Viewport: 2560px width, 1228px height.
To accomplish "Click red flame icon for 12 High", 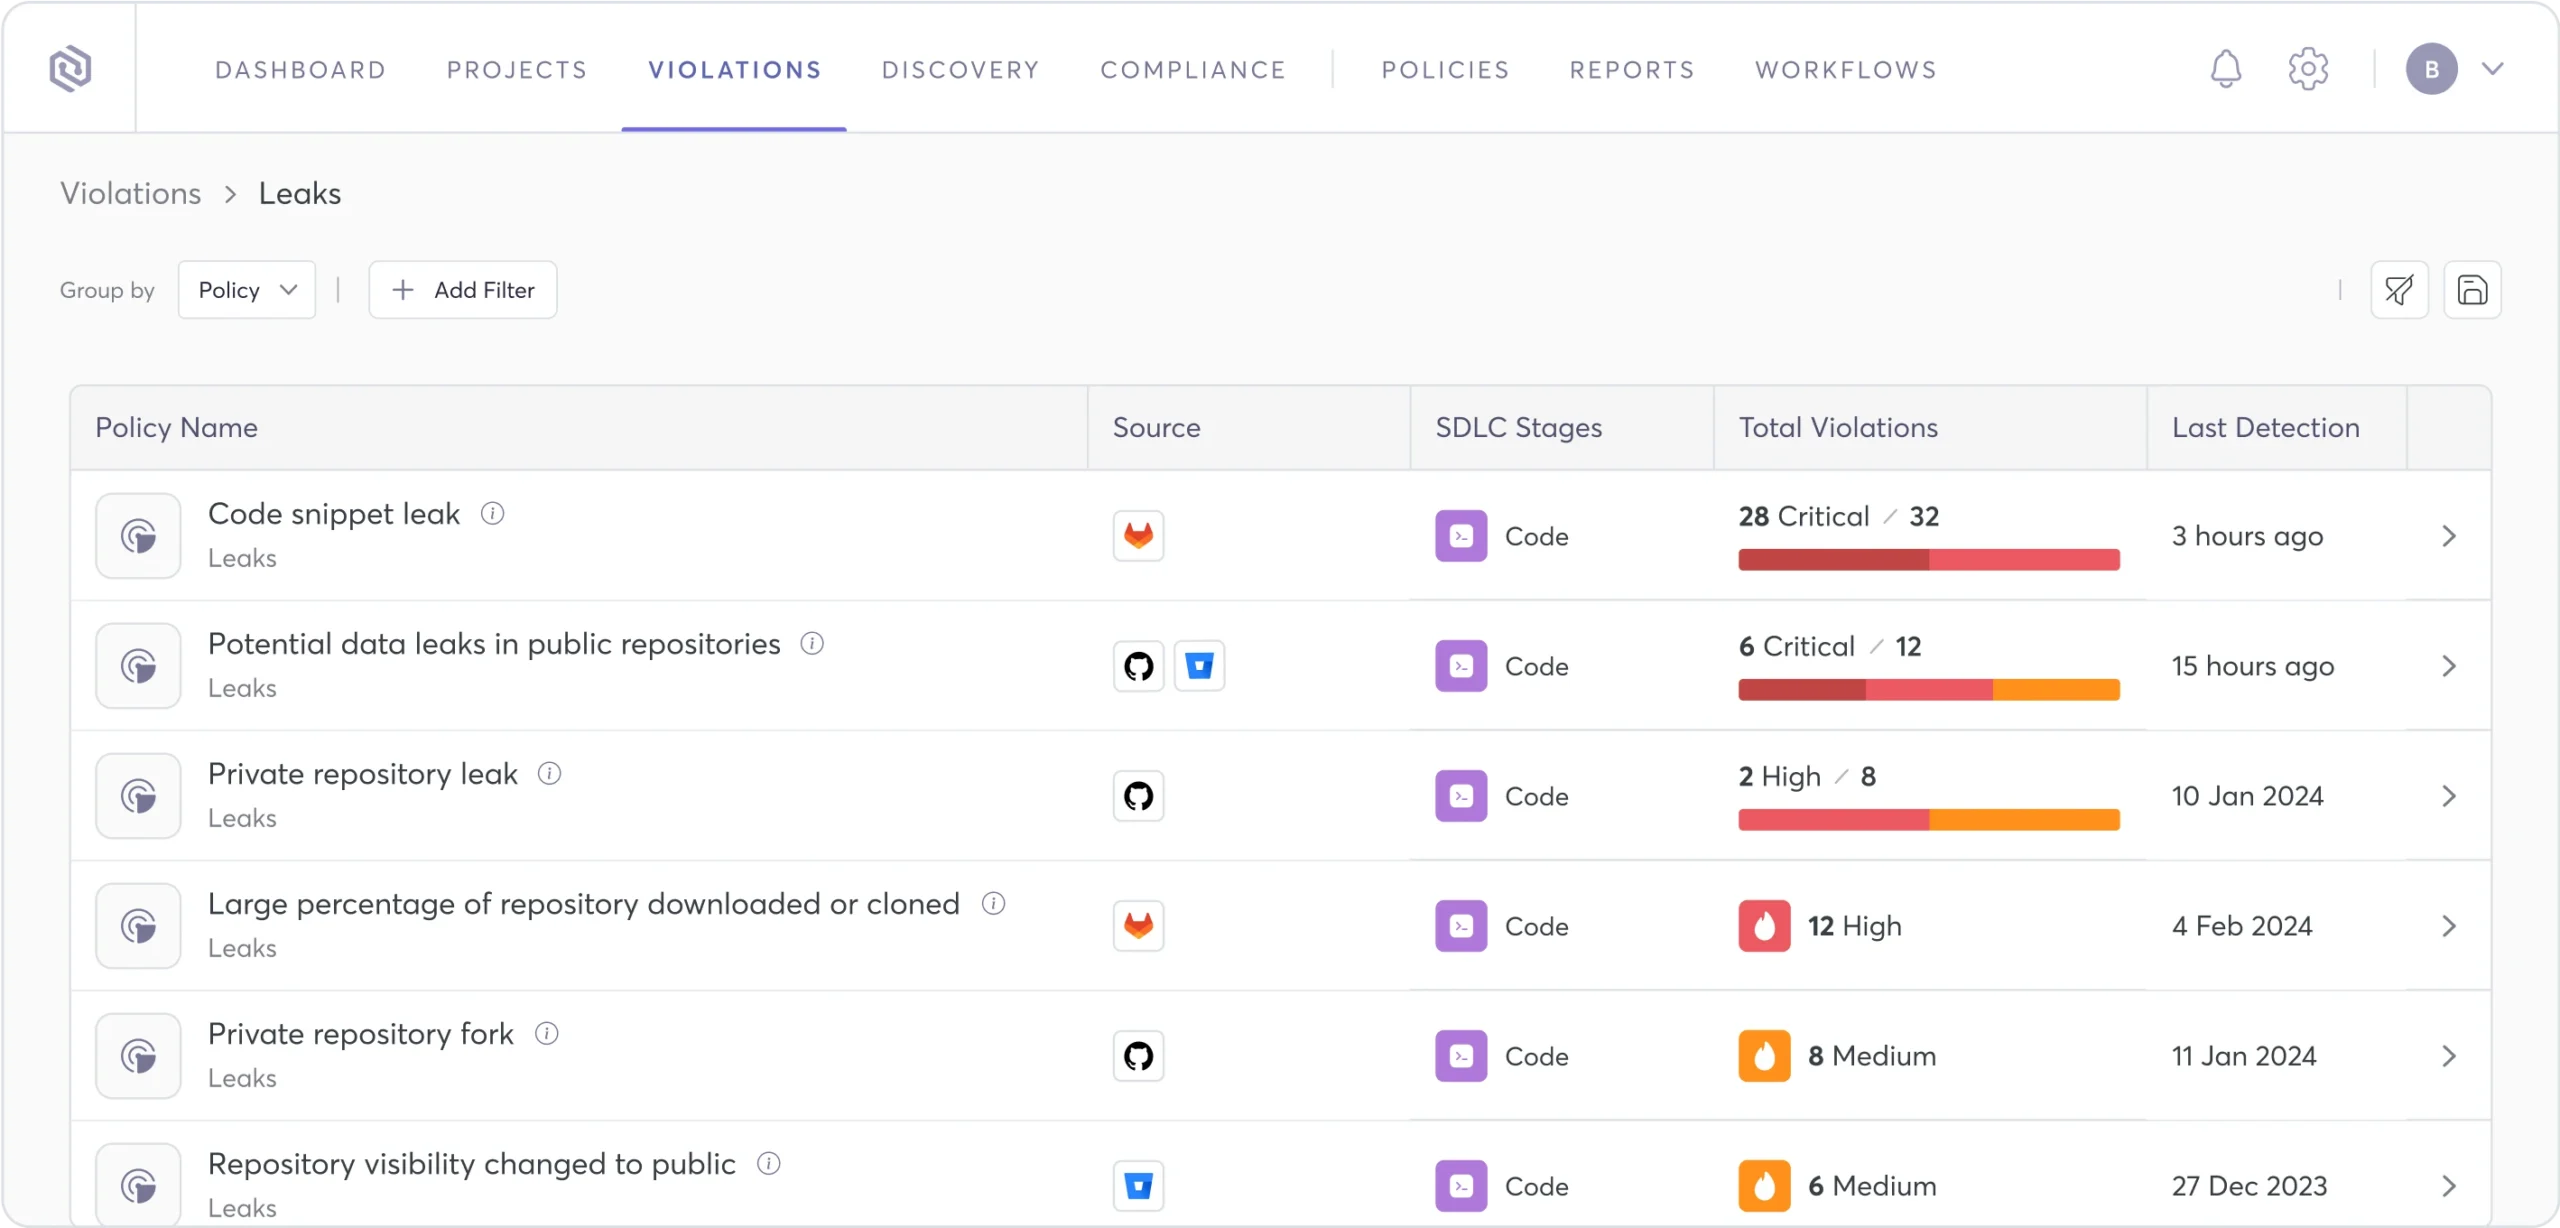I will pyautogui.click(x=1764, y=926).
